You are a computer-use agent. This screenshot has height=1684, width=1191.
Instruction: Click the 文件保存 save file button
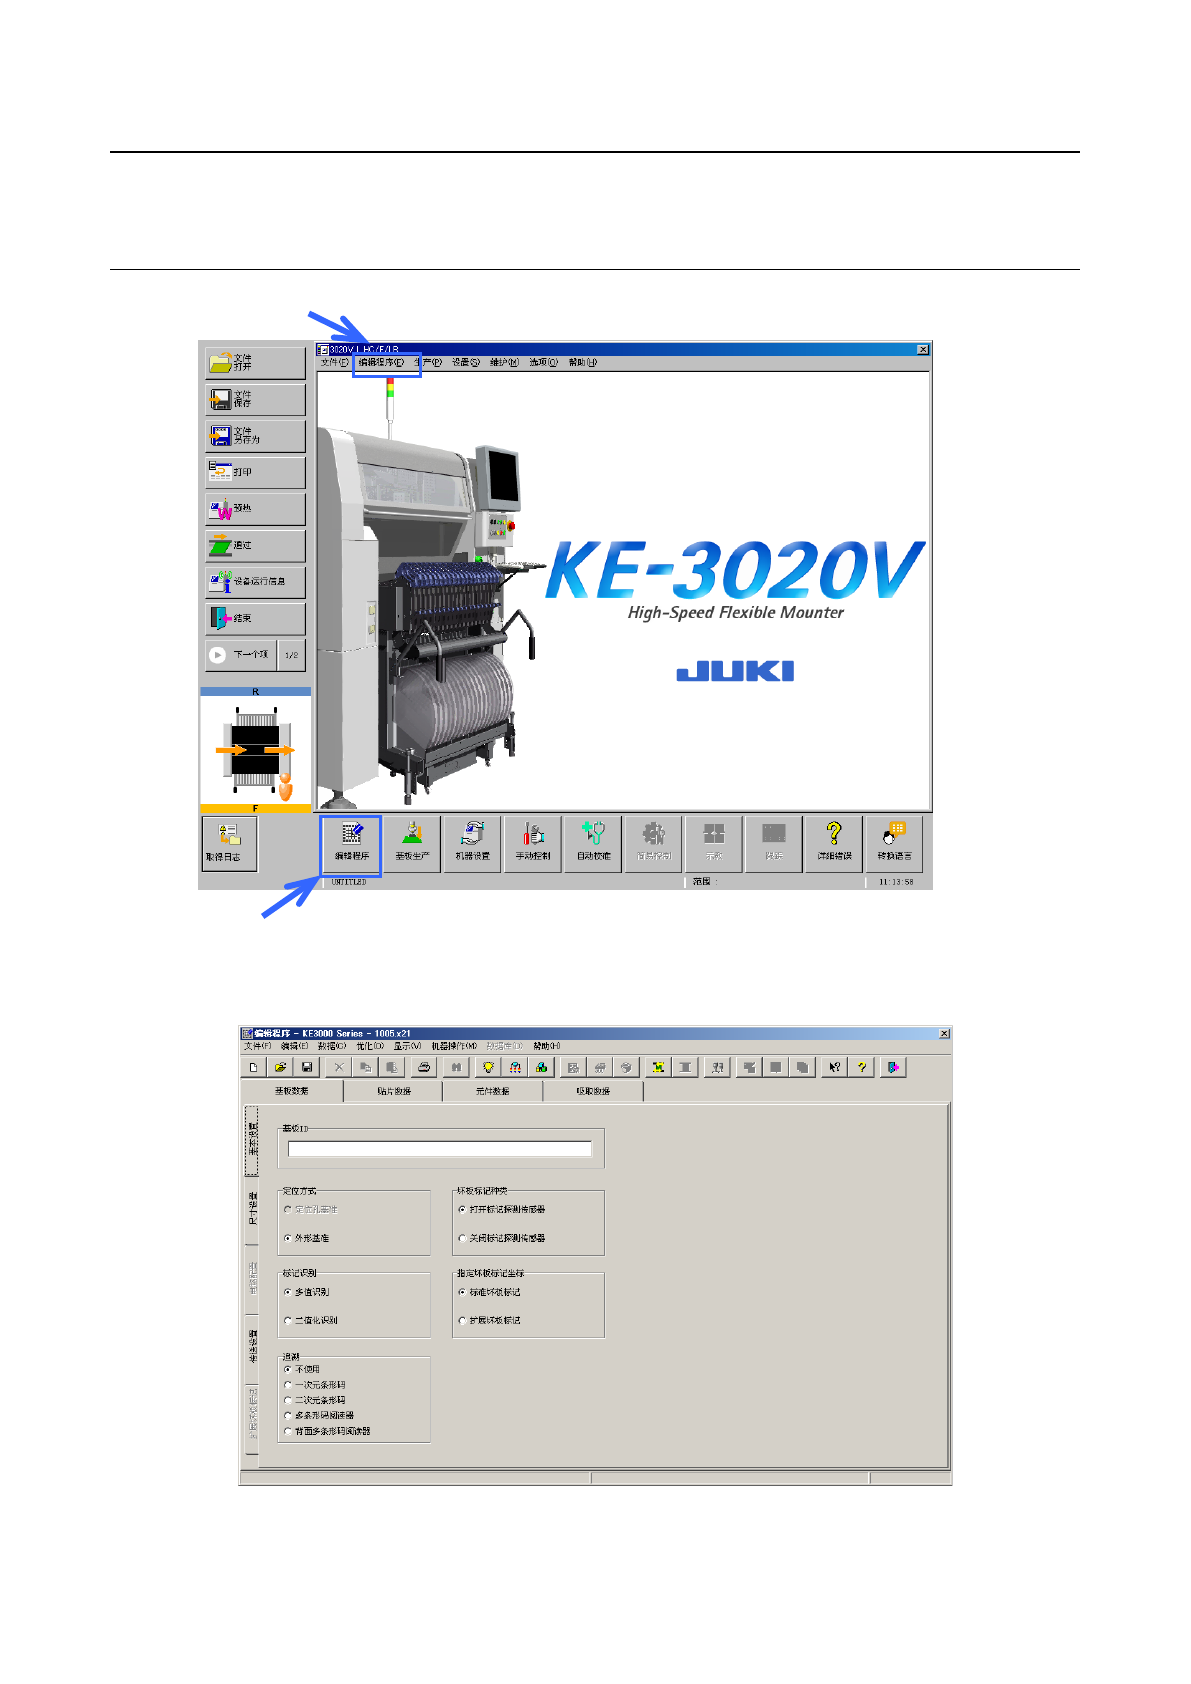[x=255, y=399]
